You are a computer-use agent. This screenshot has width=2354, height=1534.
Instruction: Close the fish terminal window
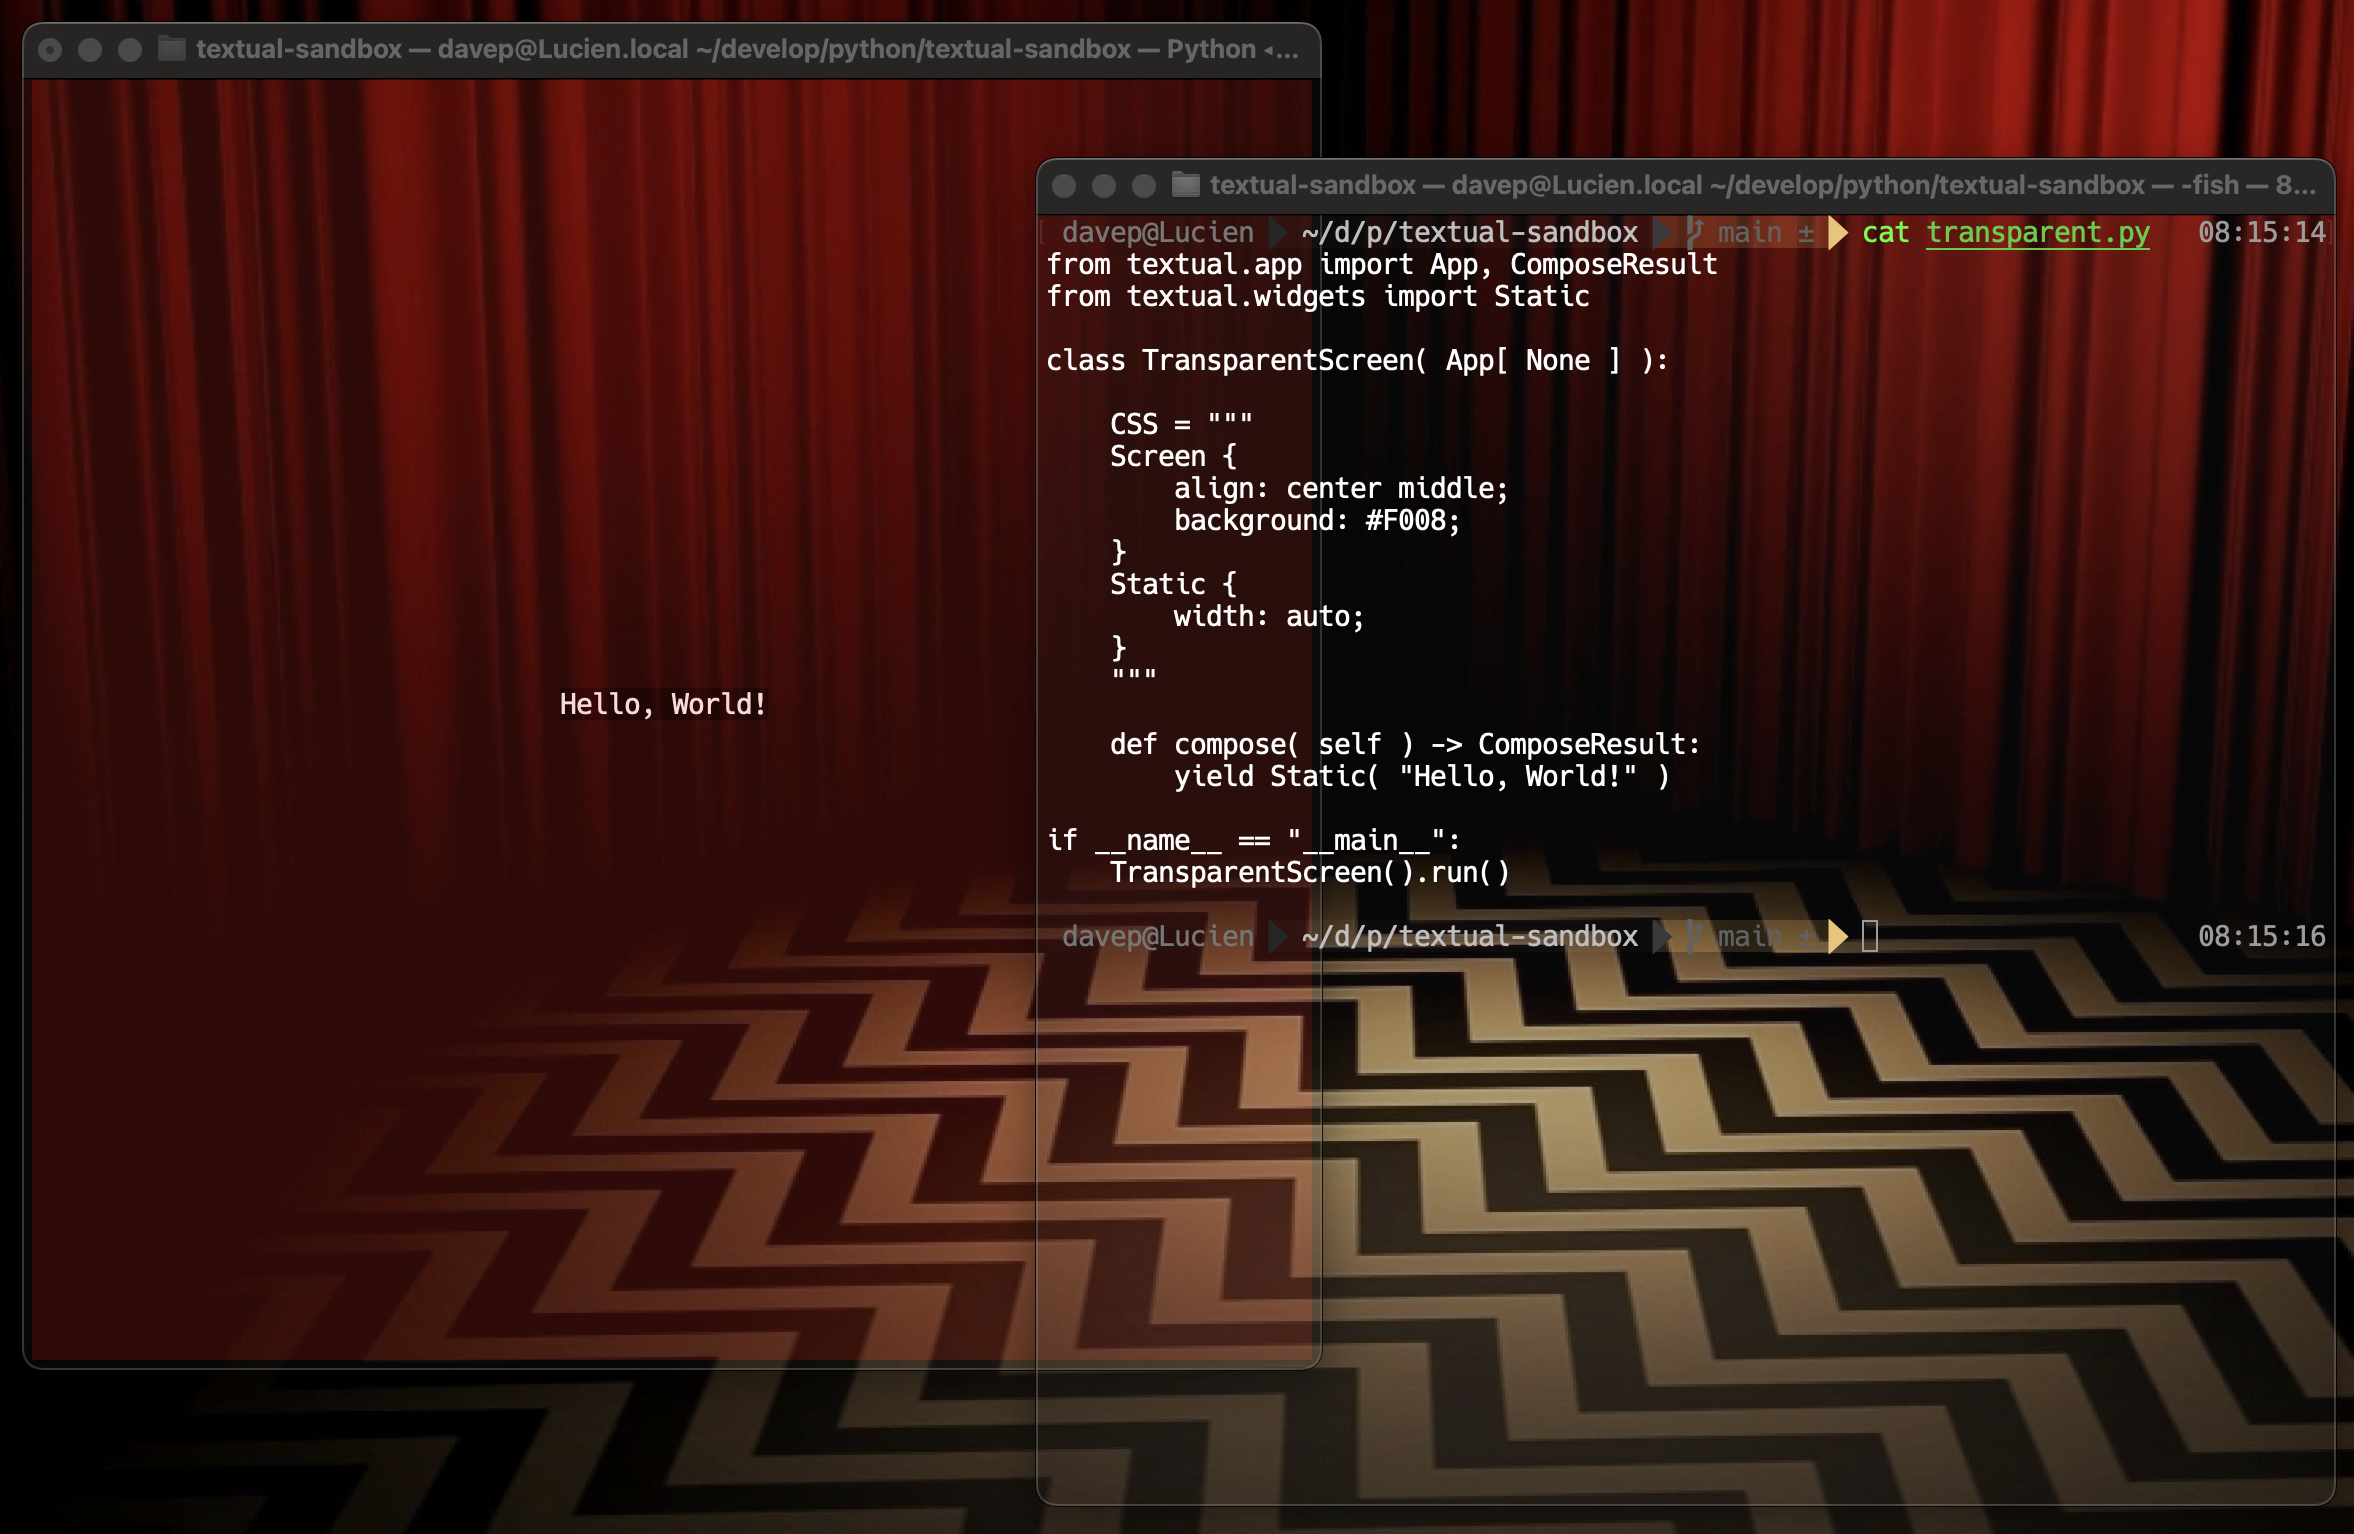point(1064,186)
